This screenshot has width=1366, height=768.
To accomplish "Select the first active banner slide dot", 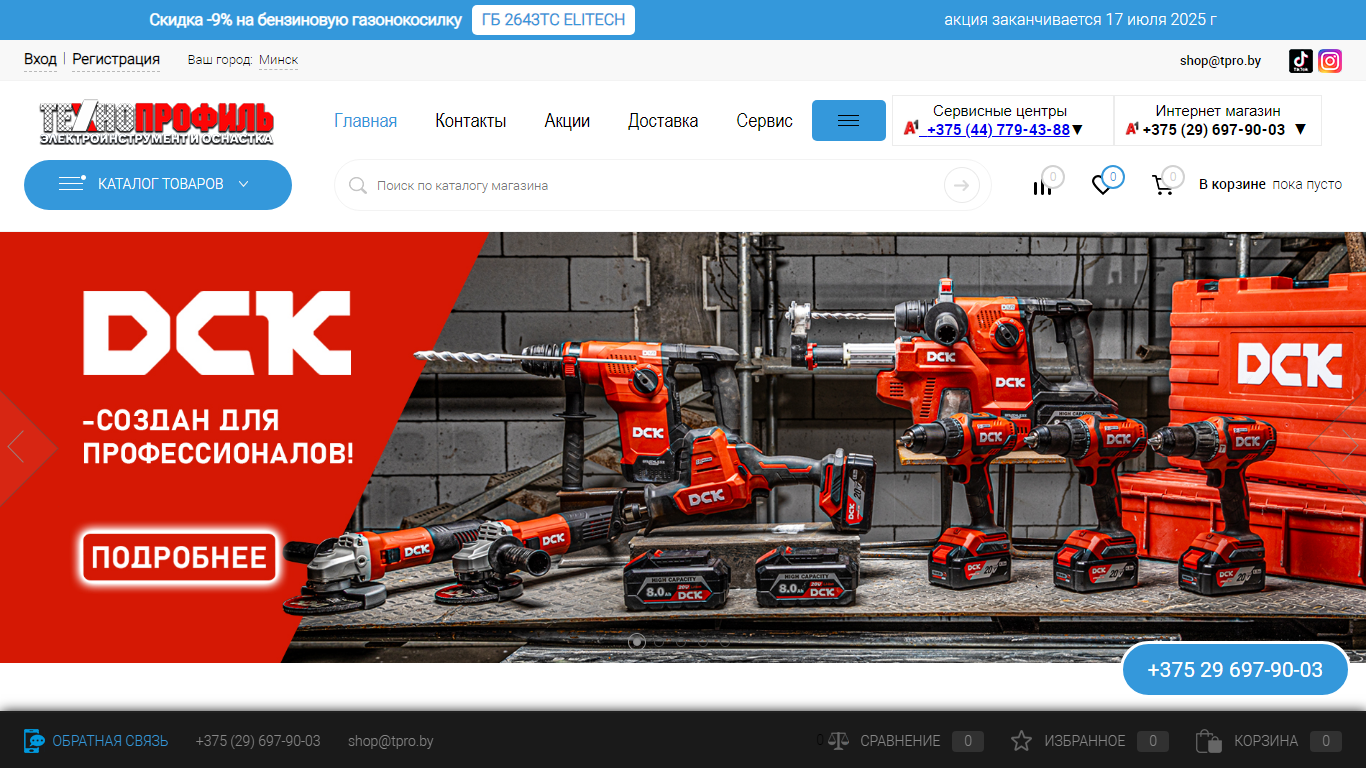I will 637,641.
